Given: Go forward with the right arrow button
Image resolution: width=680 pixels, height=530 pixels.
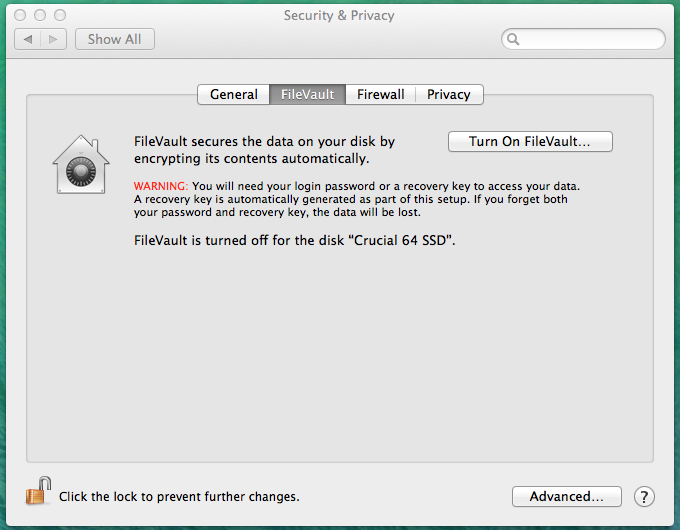Looking at the screenshot, I should point(54,39).
